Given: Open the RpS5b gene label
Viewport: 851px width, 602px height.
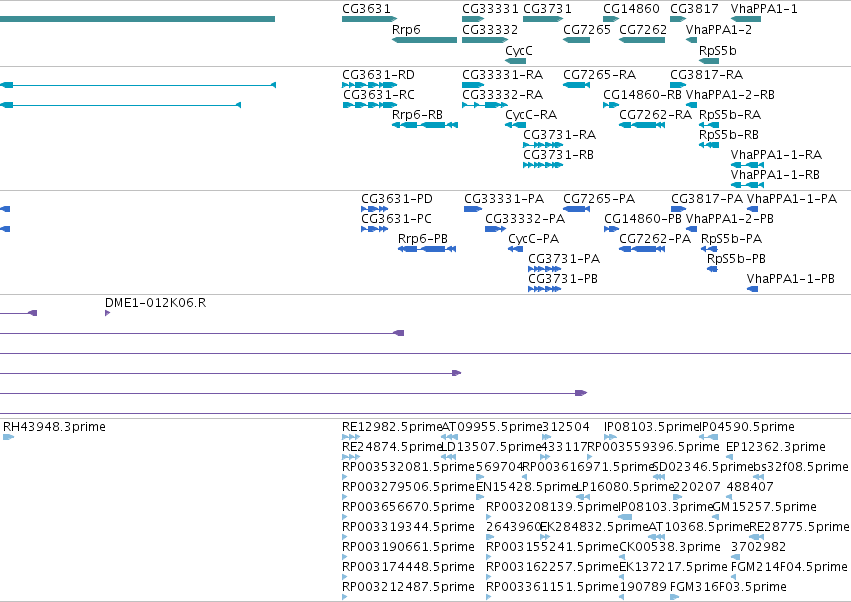Looking at the screenshot, I should [x=717, y=50].
